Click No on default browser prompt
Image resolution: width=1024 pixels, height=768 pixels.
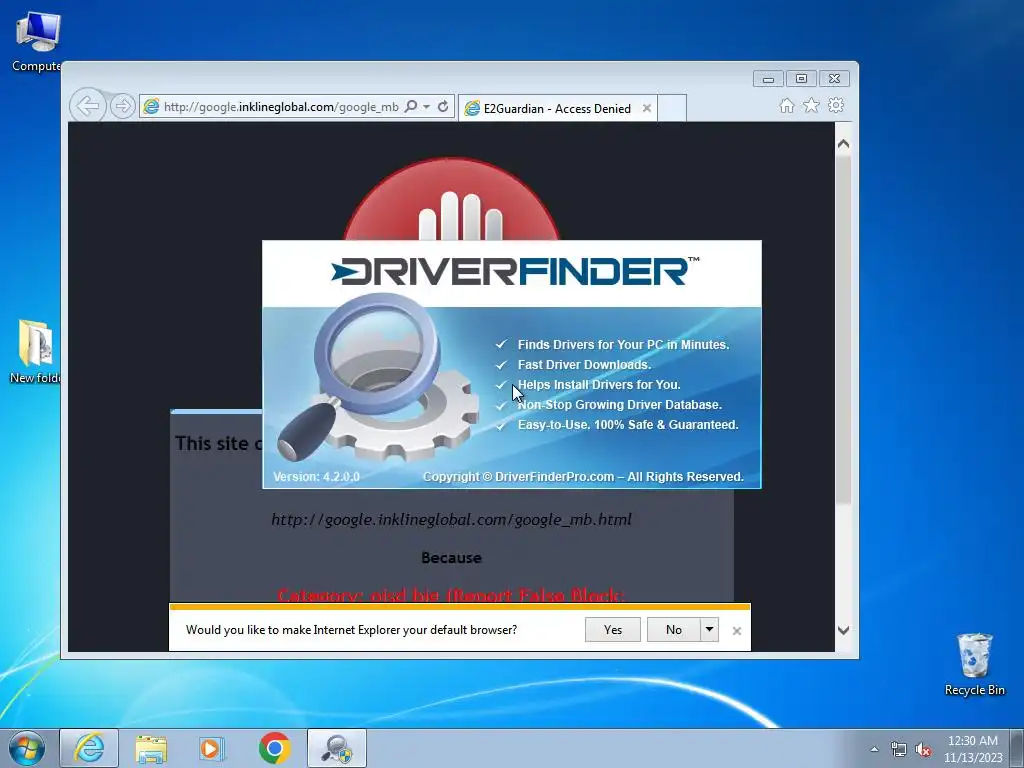pos(673,630)
